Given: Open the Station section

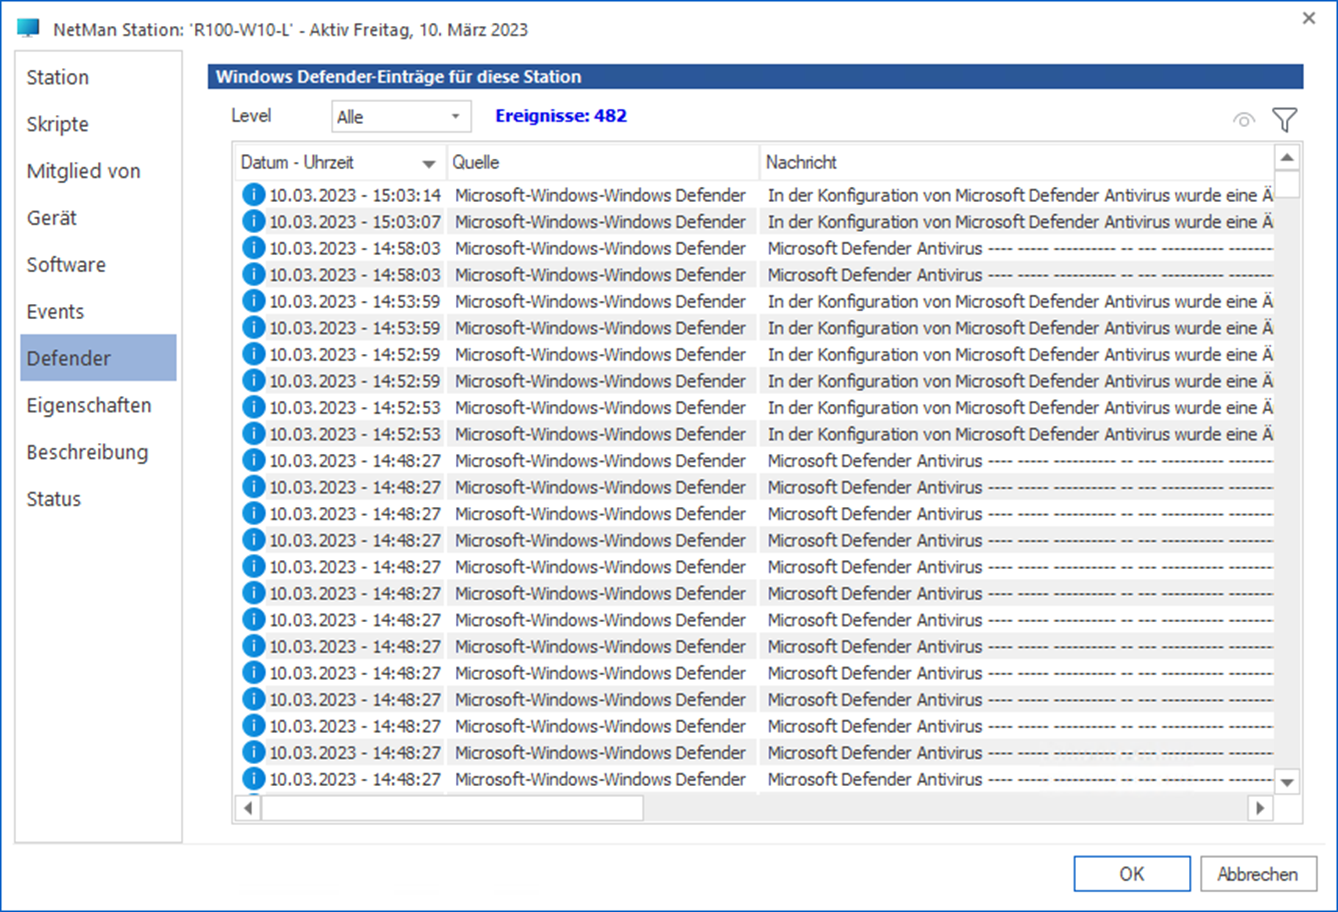Looking at the screenshot, I should pos(57,77).
